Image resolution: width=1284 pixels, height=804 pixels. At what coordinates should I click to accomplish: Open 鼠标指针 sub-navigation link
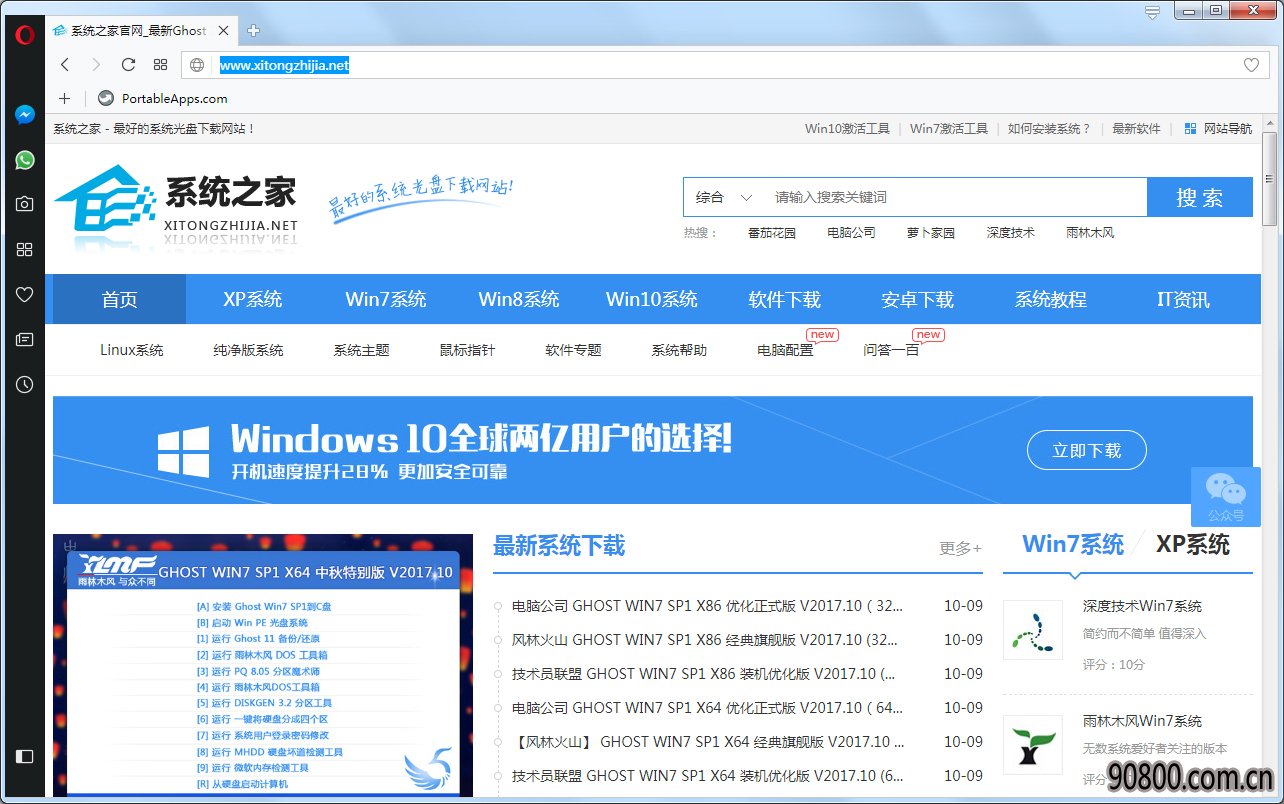[x=467, y=350]
